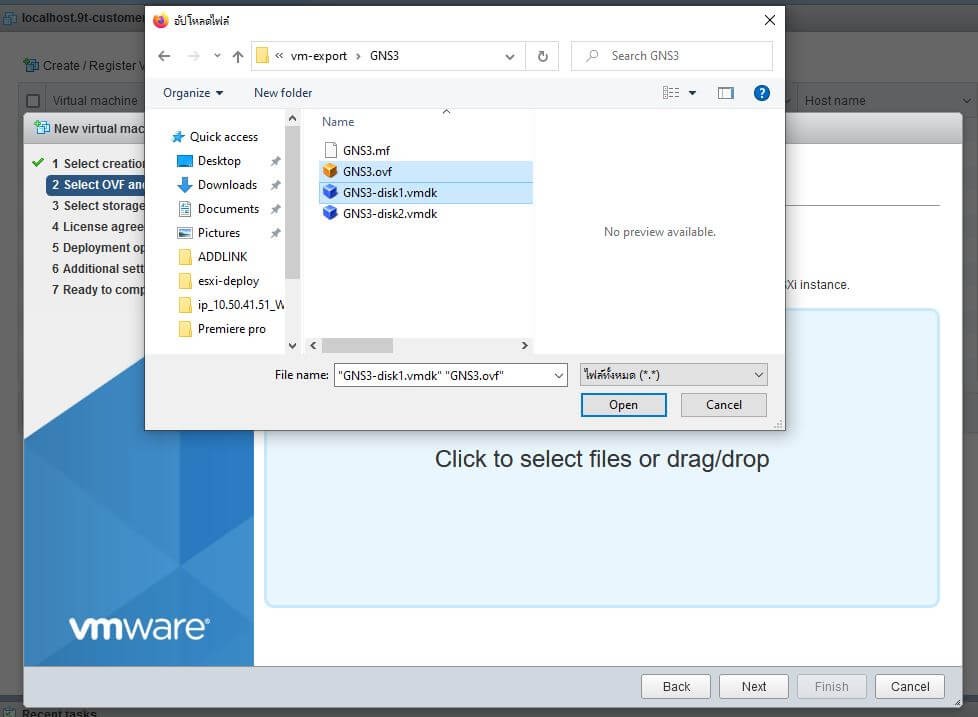Go to step 1 Select creation type

97,163
